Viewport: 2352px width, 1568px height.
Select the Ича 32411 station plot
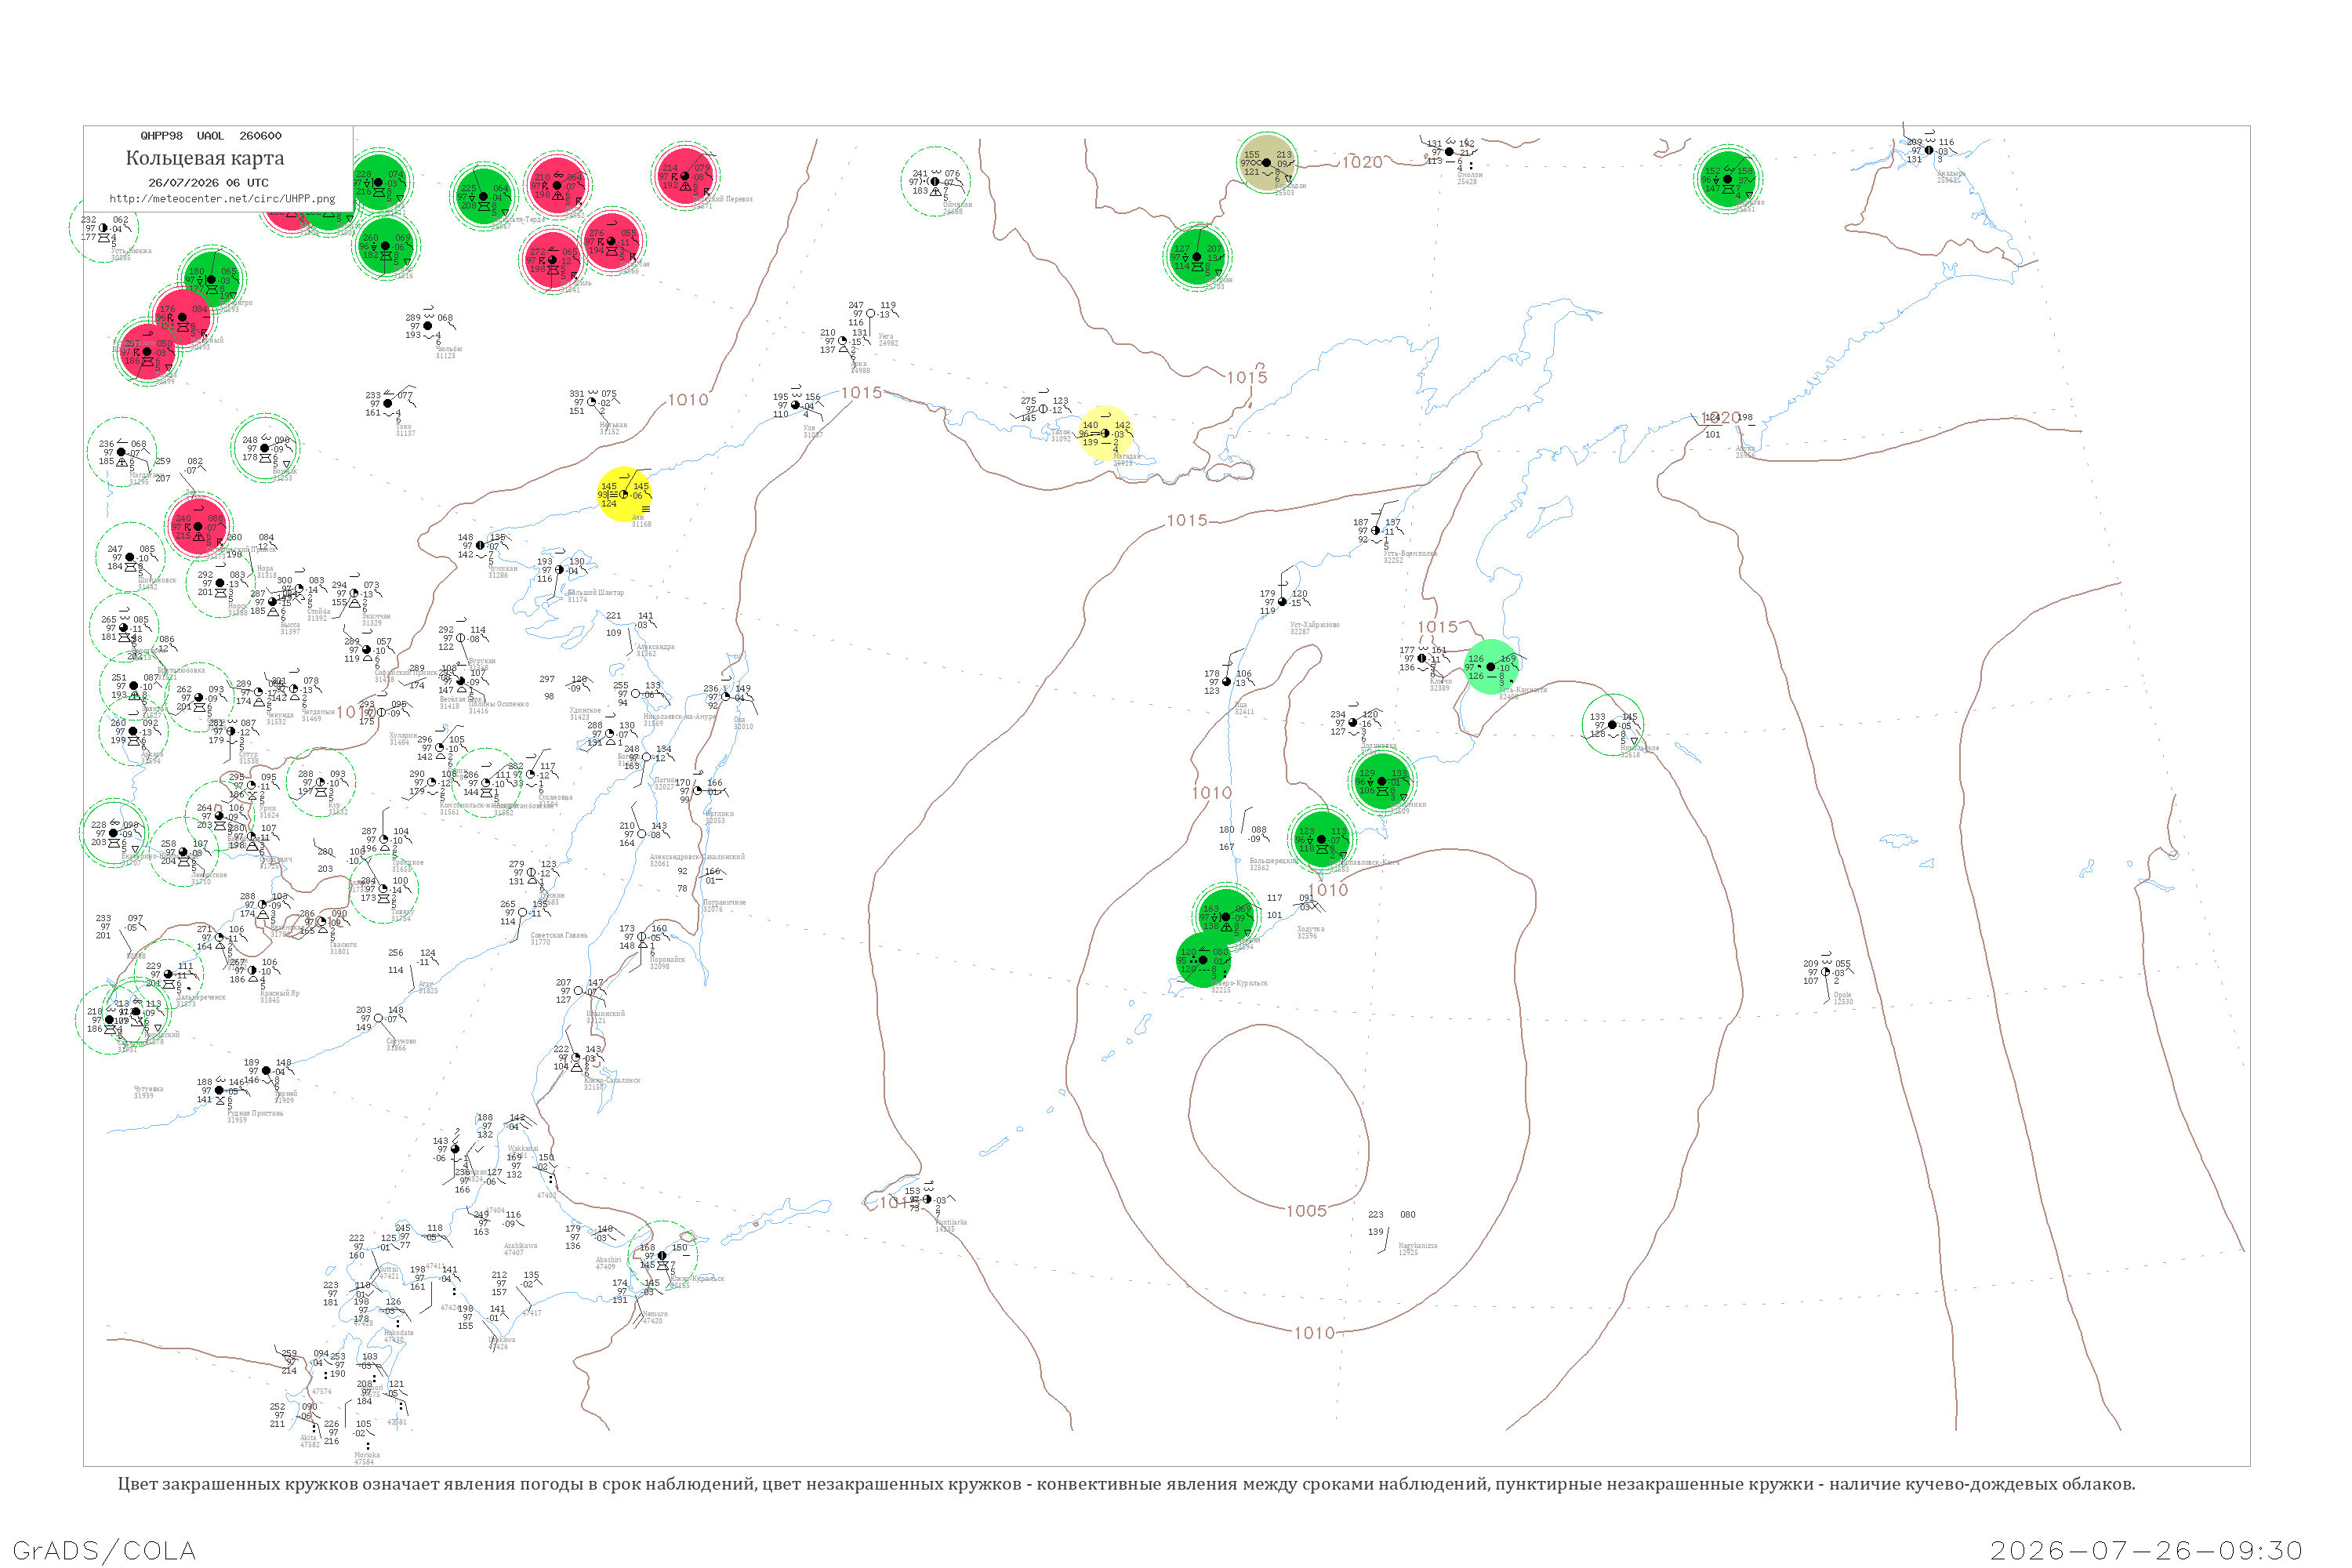(1227, 682)
